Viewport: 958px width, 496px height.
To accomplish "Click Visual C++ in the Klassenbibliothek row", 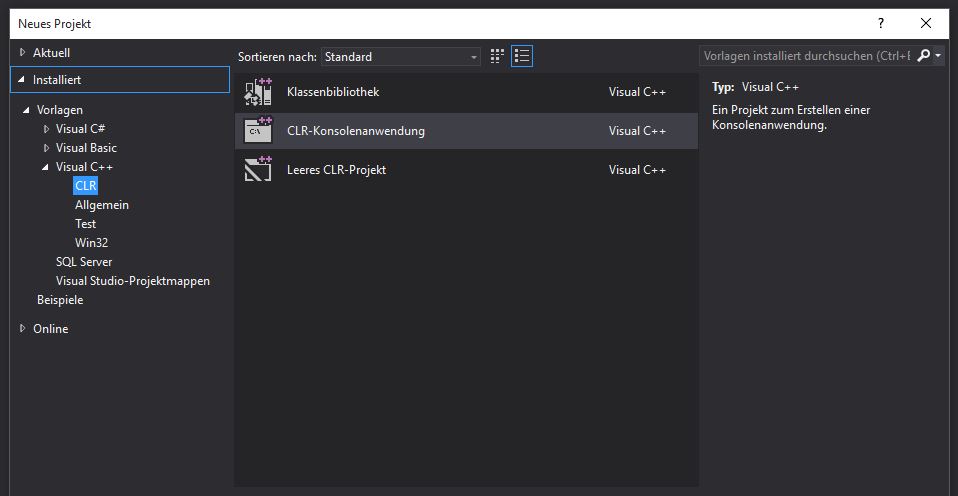I will [637, 92].
